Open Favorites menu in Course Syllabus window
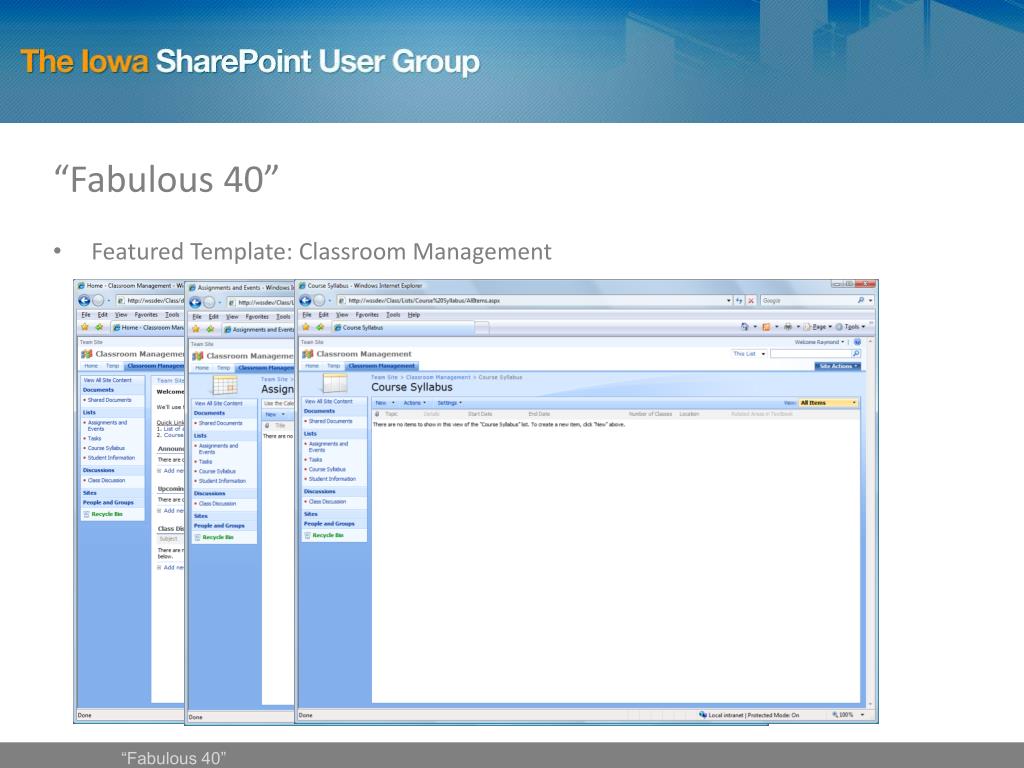Image resolution: width=1024 pixels, height=768 pixels. click(367, 314)
